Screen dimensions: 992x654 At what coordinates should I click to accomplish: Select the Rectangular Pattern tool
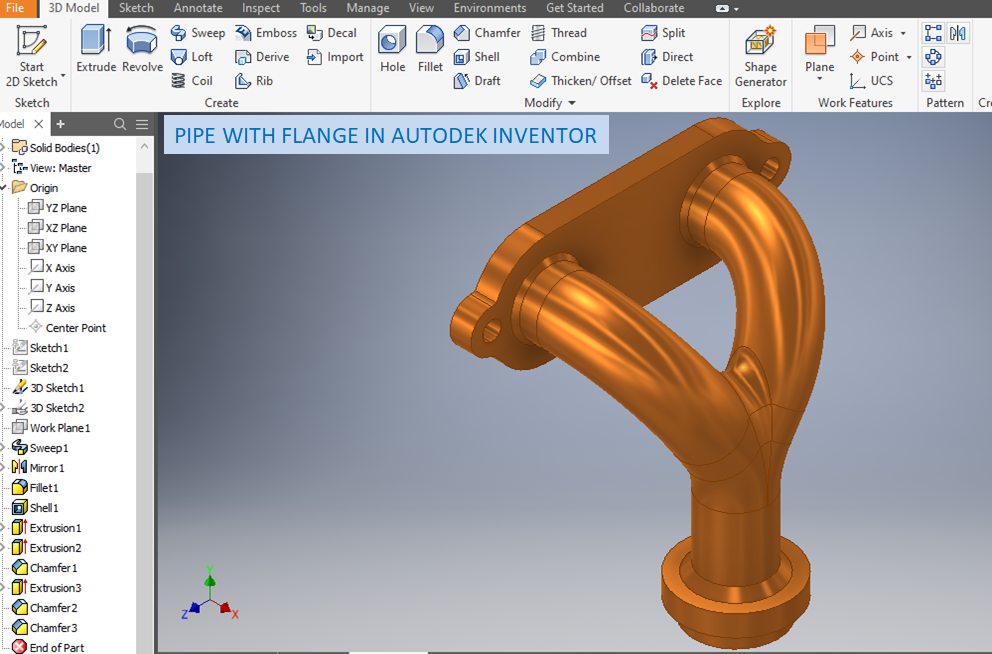[933, 33]
